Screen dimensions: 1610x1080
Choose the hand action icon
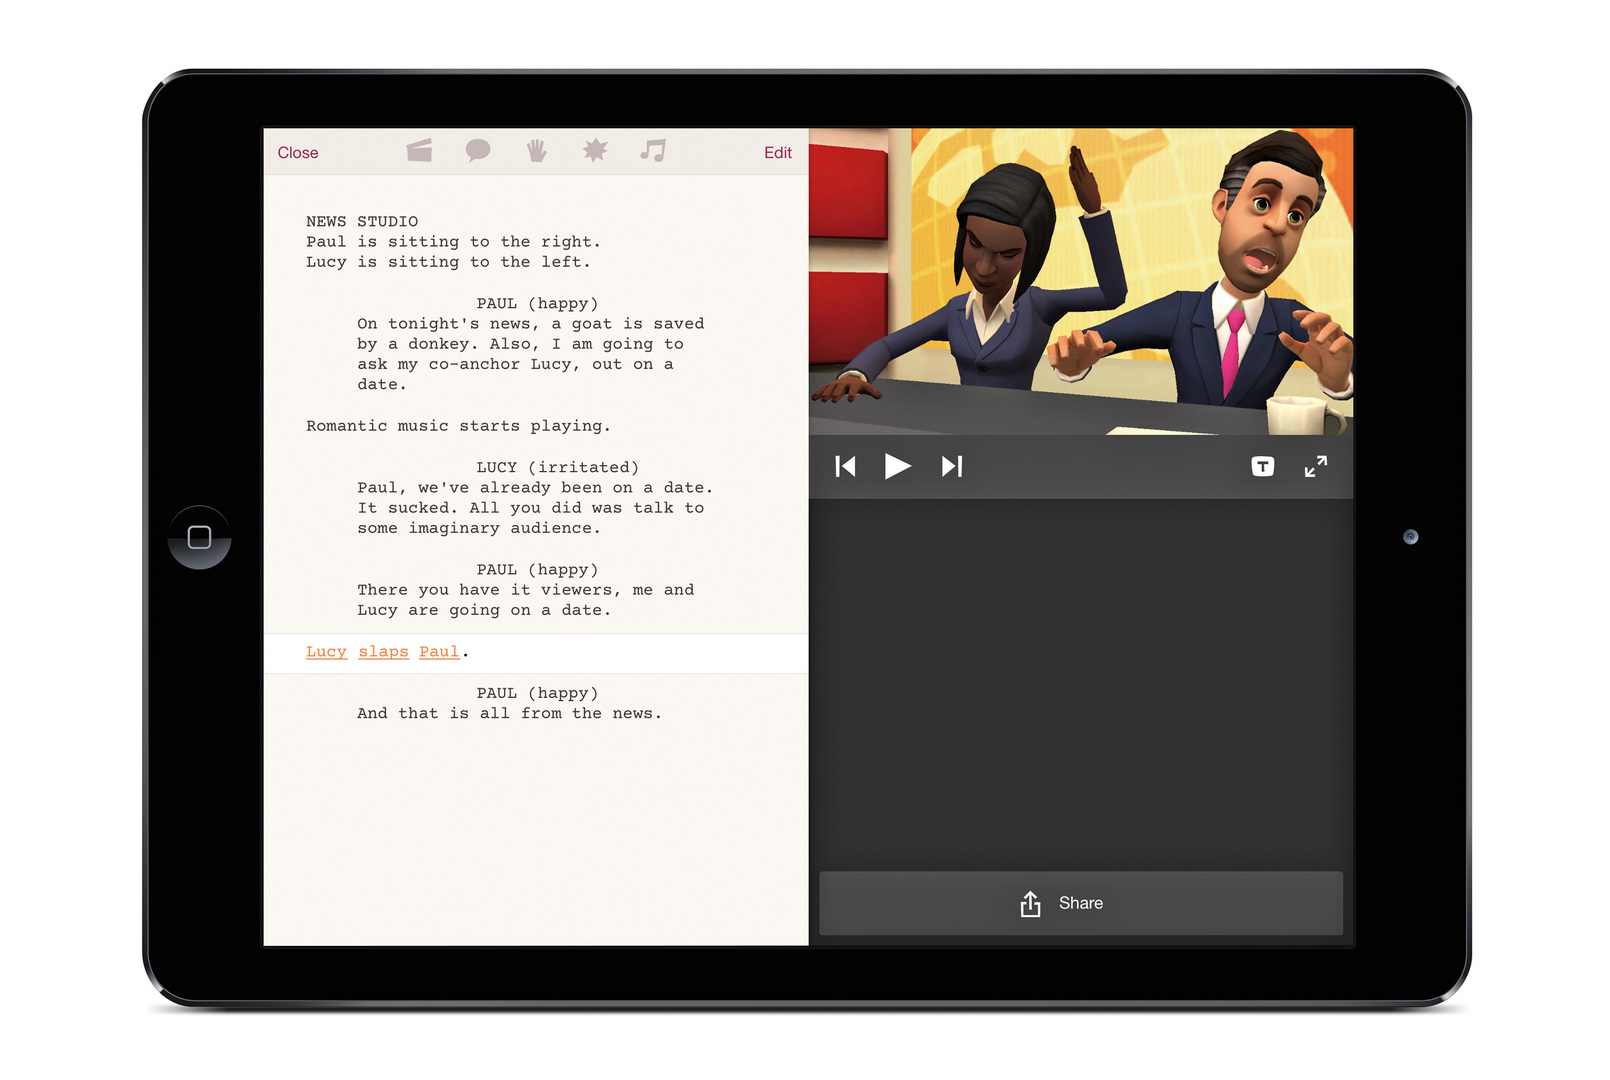[537, 151]
